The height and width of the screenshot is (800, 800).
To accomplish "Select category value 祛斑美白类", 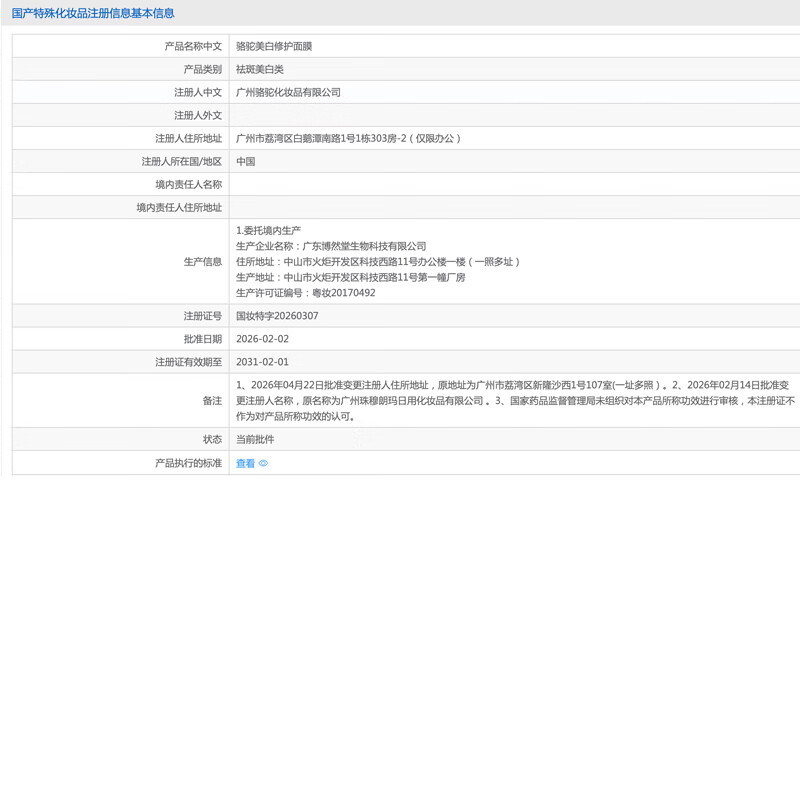I will 260,69.
